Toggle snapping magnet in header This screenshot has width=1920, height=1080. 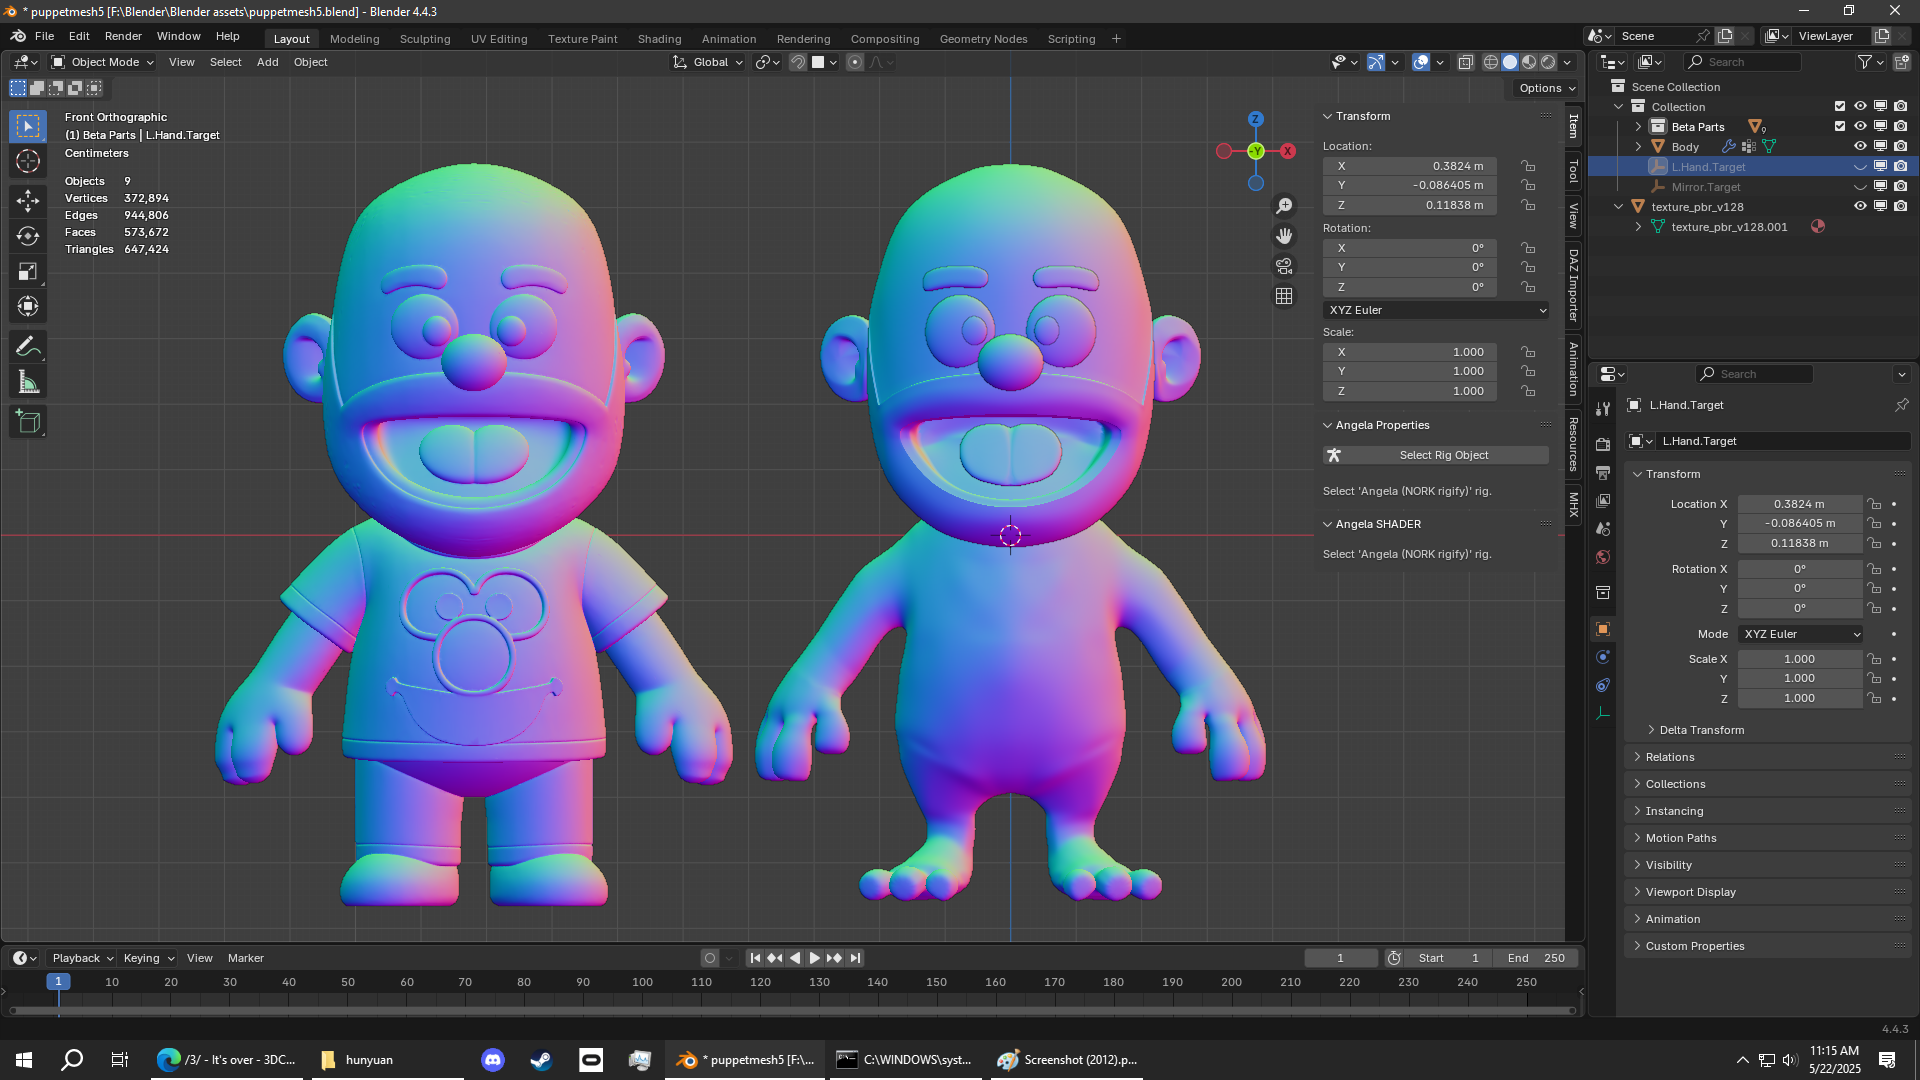tap(798, 62)
